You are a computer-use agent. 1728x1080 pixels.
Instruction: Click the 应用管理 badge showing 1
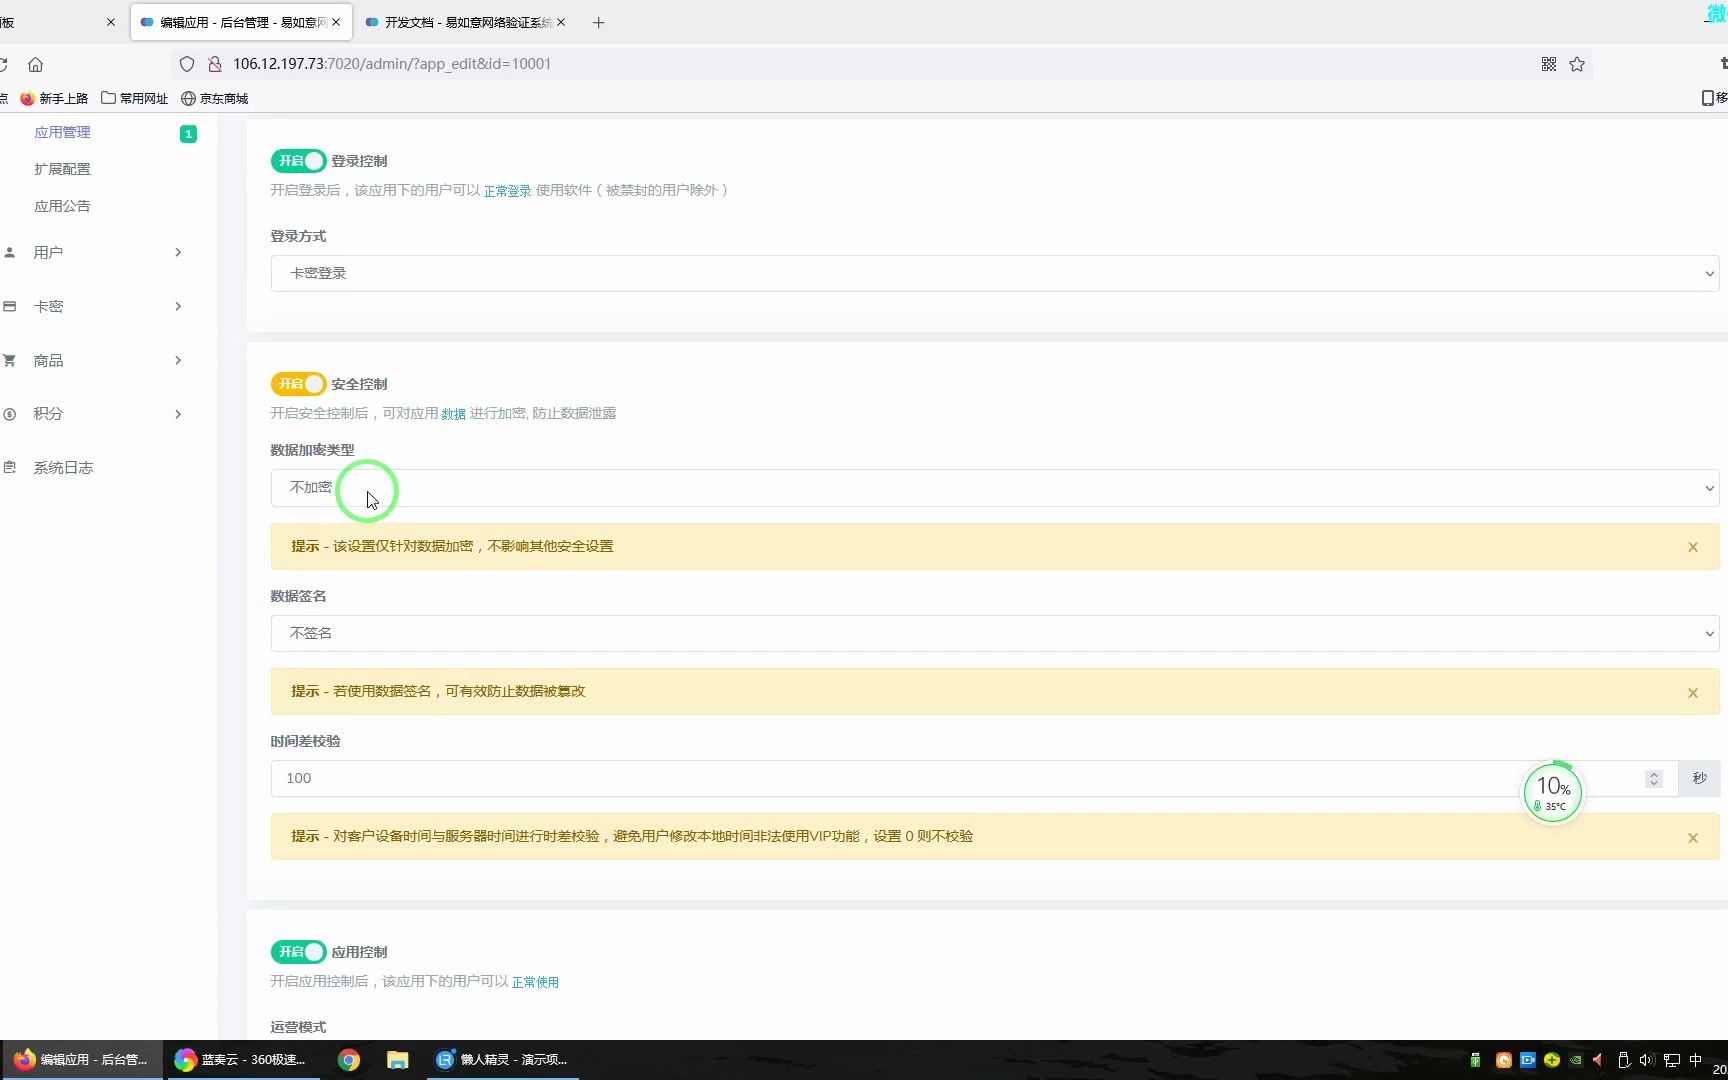[188, 133]
